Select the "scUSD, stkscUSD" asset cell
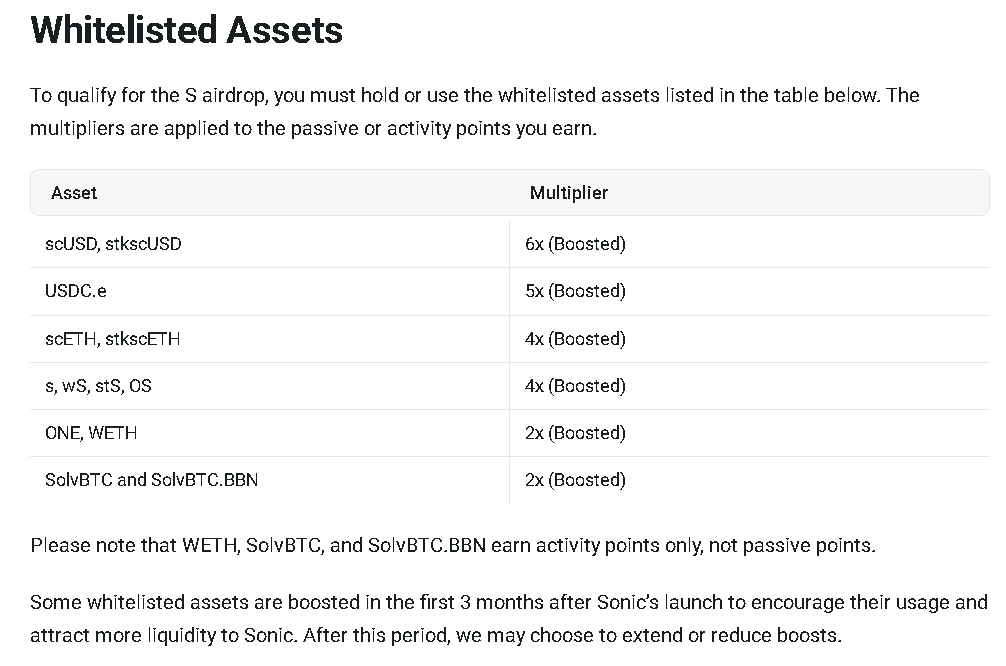1006x666 pixels. tap(113, 244)
